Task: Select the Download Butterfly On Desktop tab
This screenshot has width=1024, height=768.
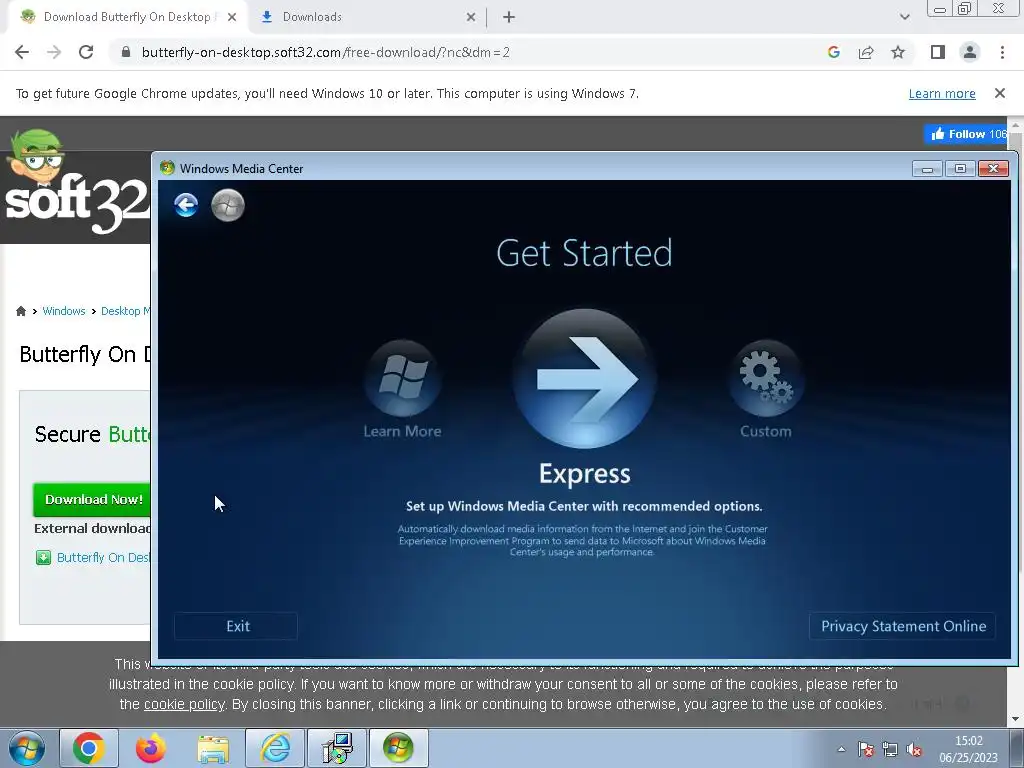Action: pyautogui.click(x=127, y=17)
